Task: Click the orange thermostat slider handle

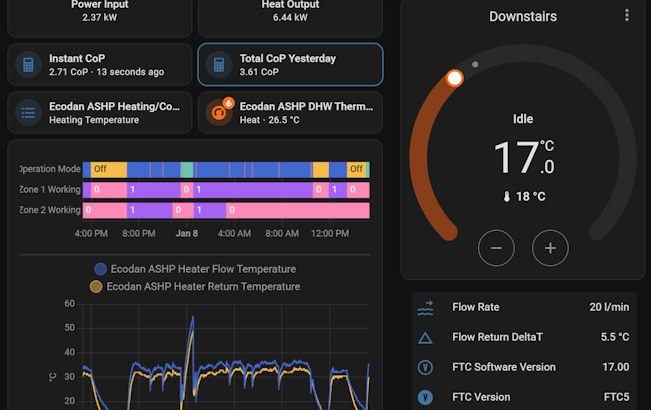Action: click(455, 78)
